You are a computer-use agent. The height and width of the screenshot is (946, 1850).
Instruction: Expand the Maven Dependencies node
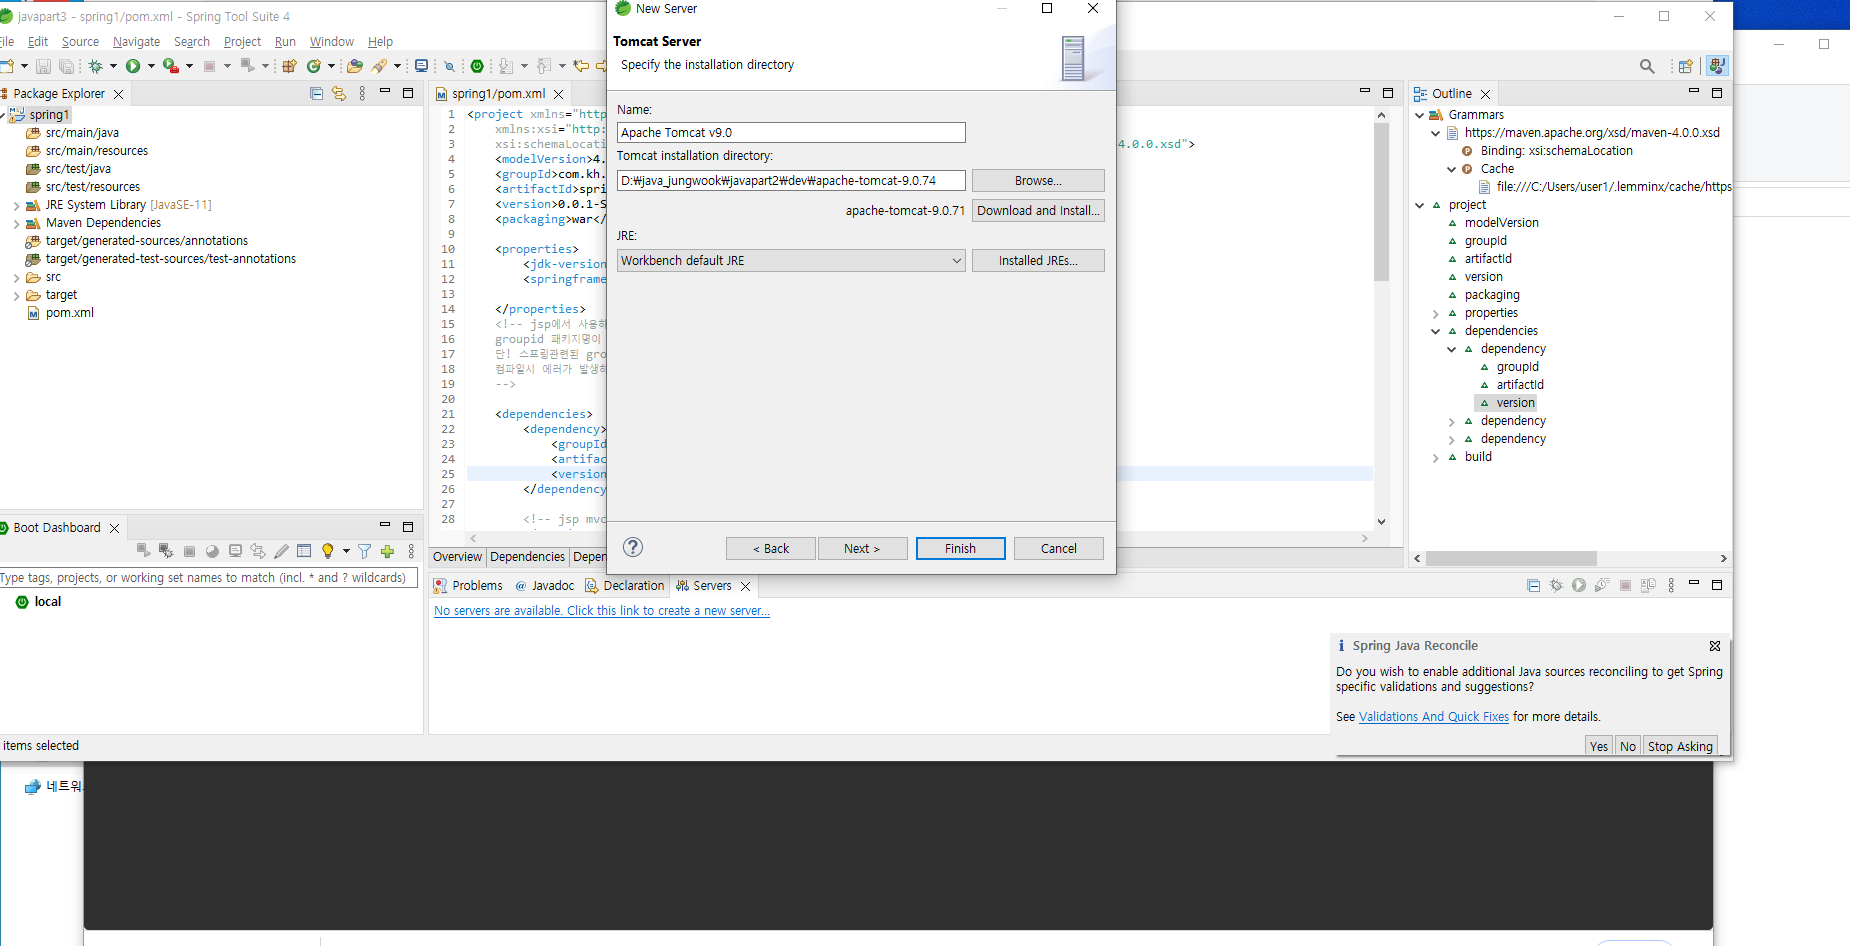click(x=17, y=224)
